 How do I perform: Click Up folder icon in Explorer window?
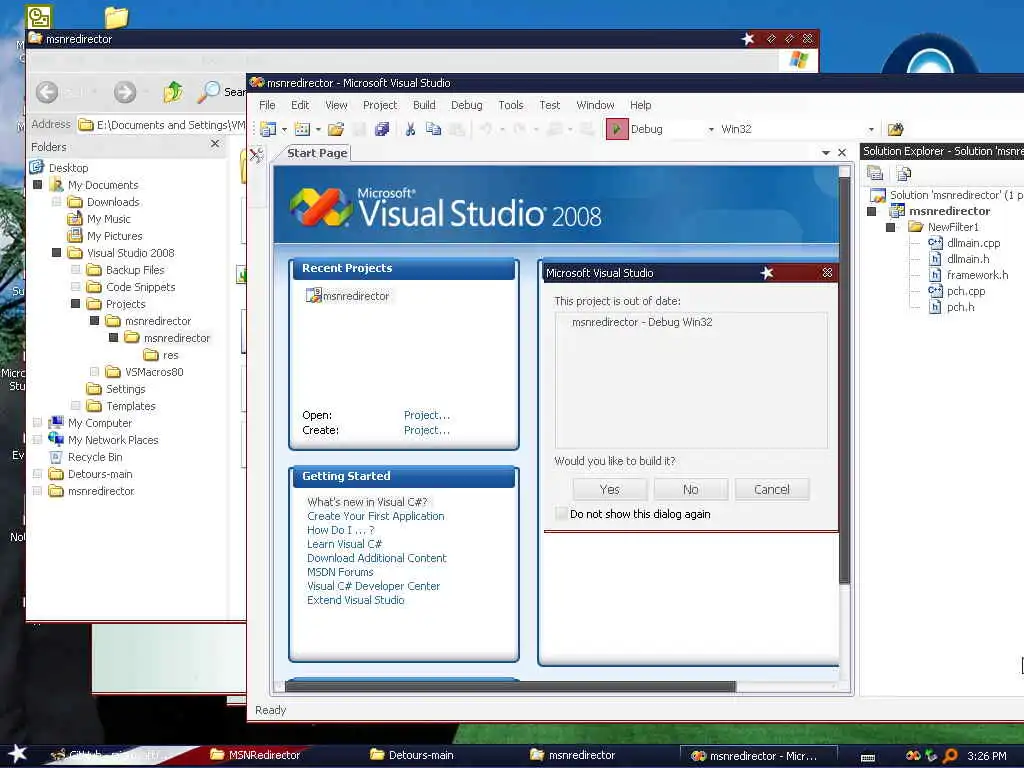tap(173, 92)
